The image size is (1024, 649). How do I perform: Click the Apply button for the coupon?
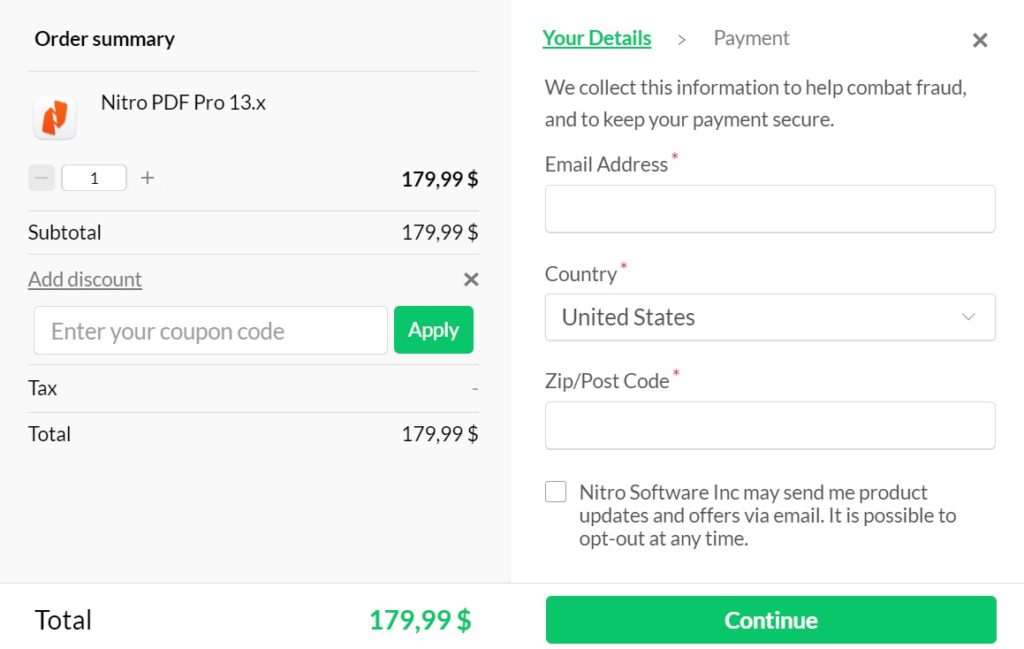[x=433, y=330]
